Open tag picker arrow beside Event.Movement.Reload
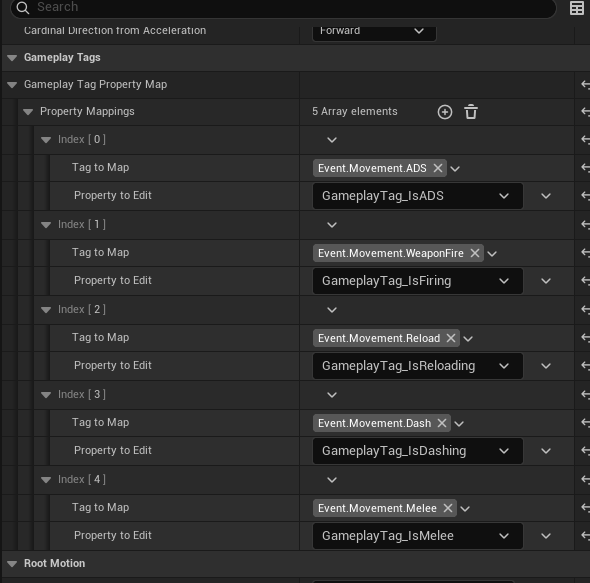 (x=468, y=339)
